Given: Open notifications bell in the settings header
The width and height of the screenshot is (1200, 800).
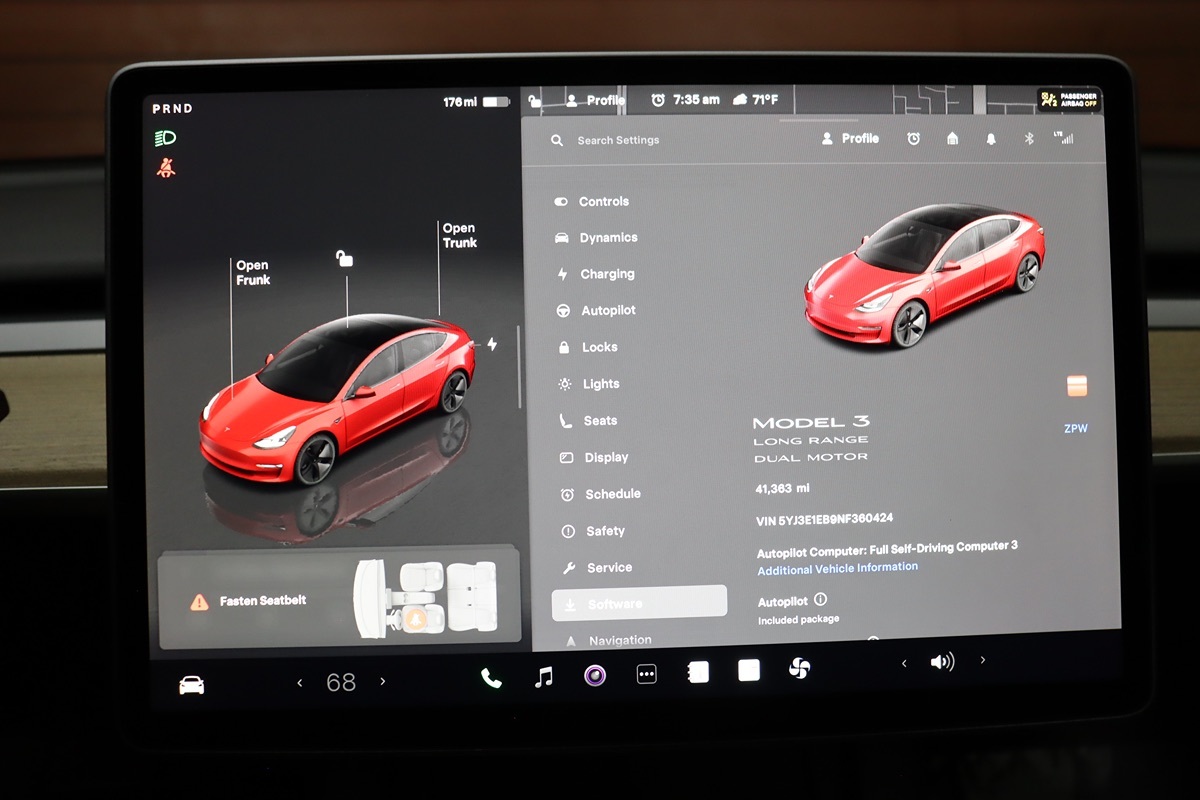Looking at the screenshot, I should 990,139.
